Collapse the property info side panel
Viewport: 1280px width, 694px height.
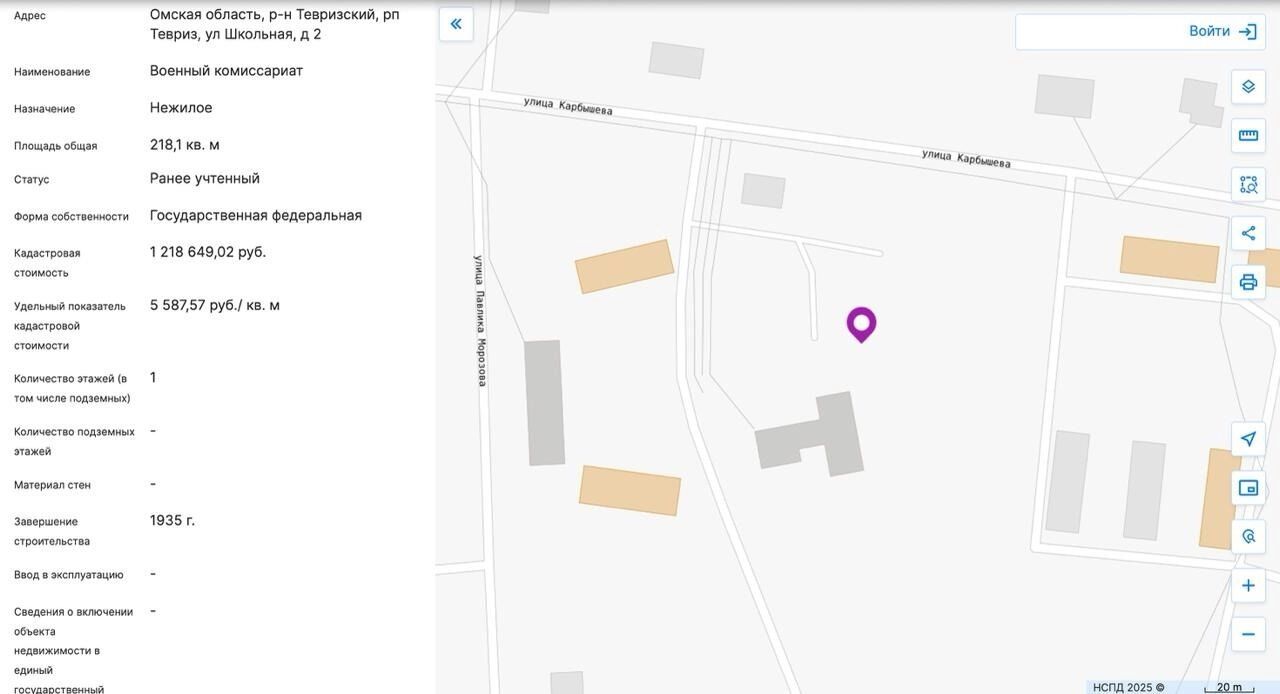tap(456, 24)
